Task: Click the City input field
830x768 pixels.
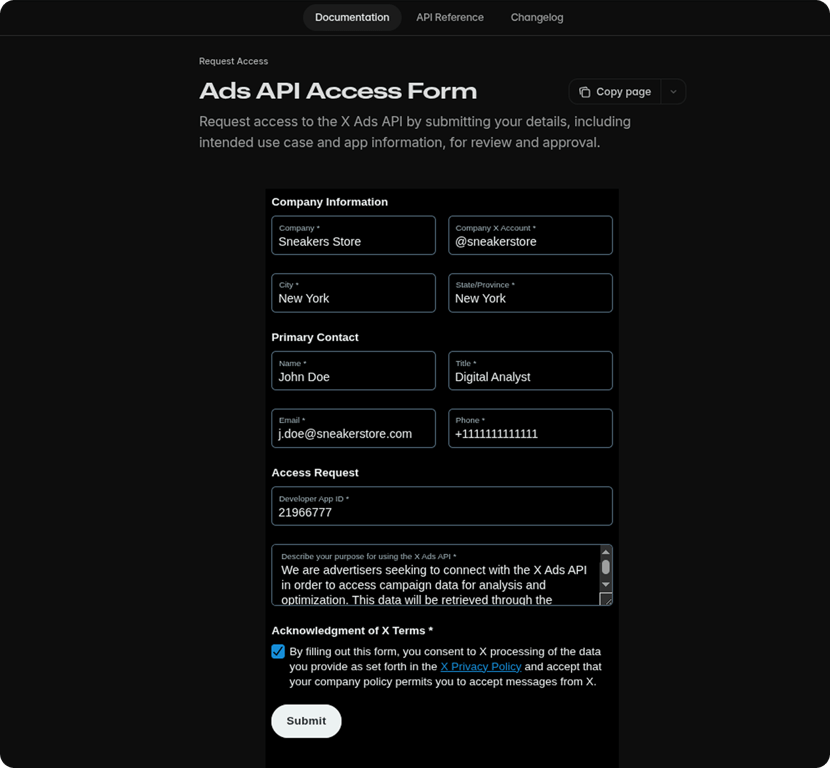Action: click(x=354, y=293)
